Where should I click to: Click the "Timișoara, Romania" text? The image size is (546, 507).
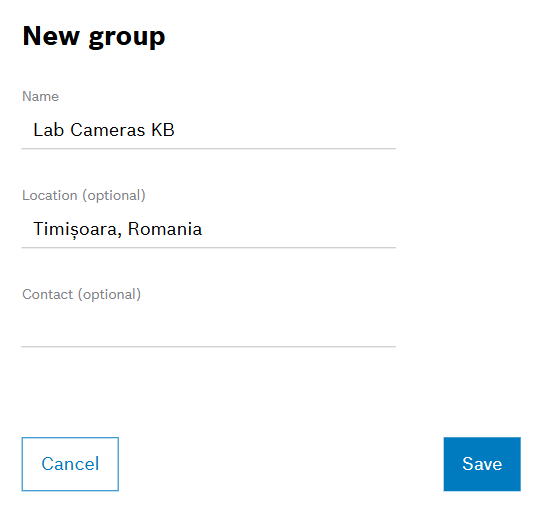click(117, 229)
